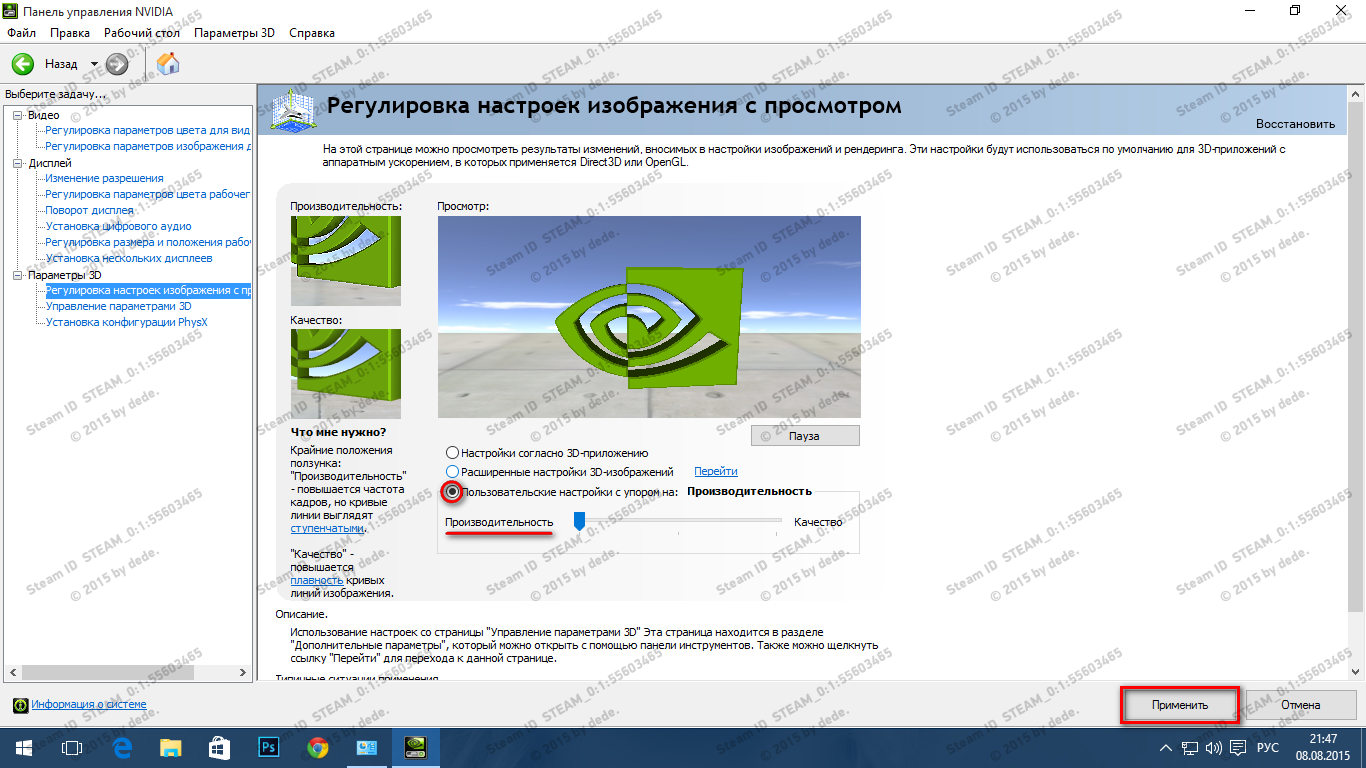Open the Назад history dropdown arrow
Image resolution: width=1366 pixels, height=768 pixels.
[x=94, y=64]
